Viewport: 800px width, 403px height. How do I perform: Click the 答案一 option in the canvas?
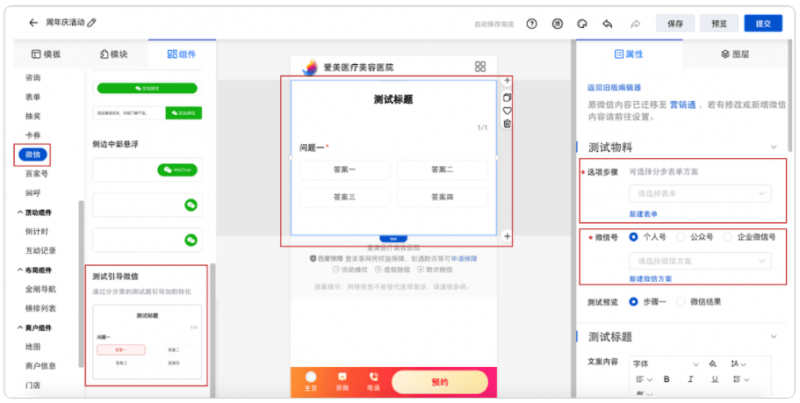coord(345,170)
